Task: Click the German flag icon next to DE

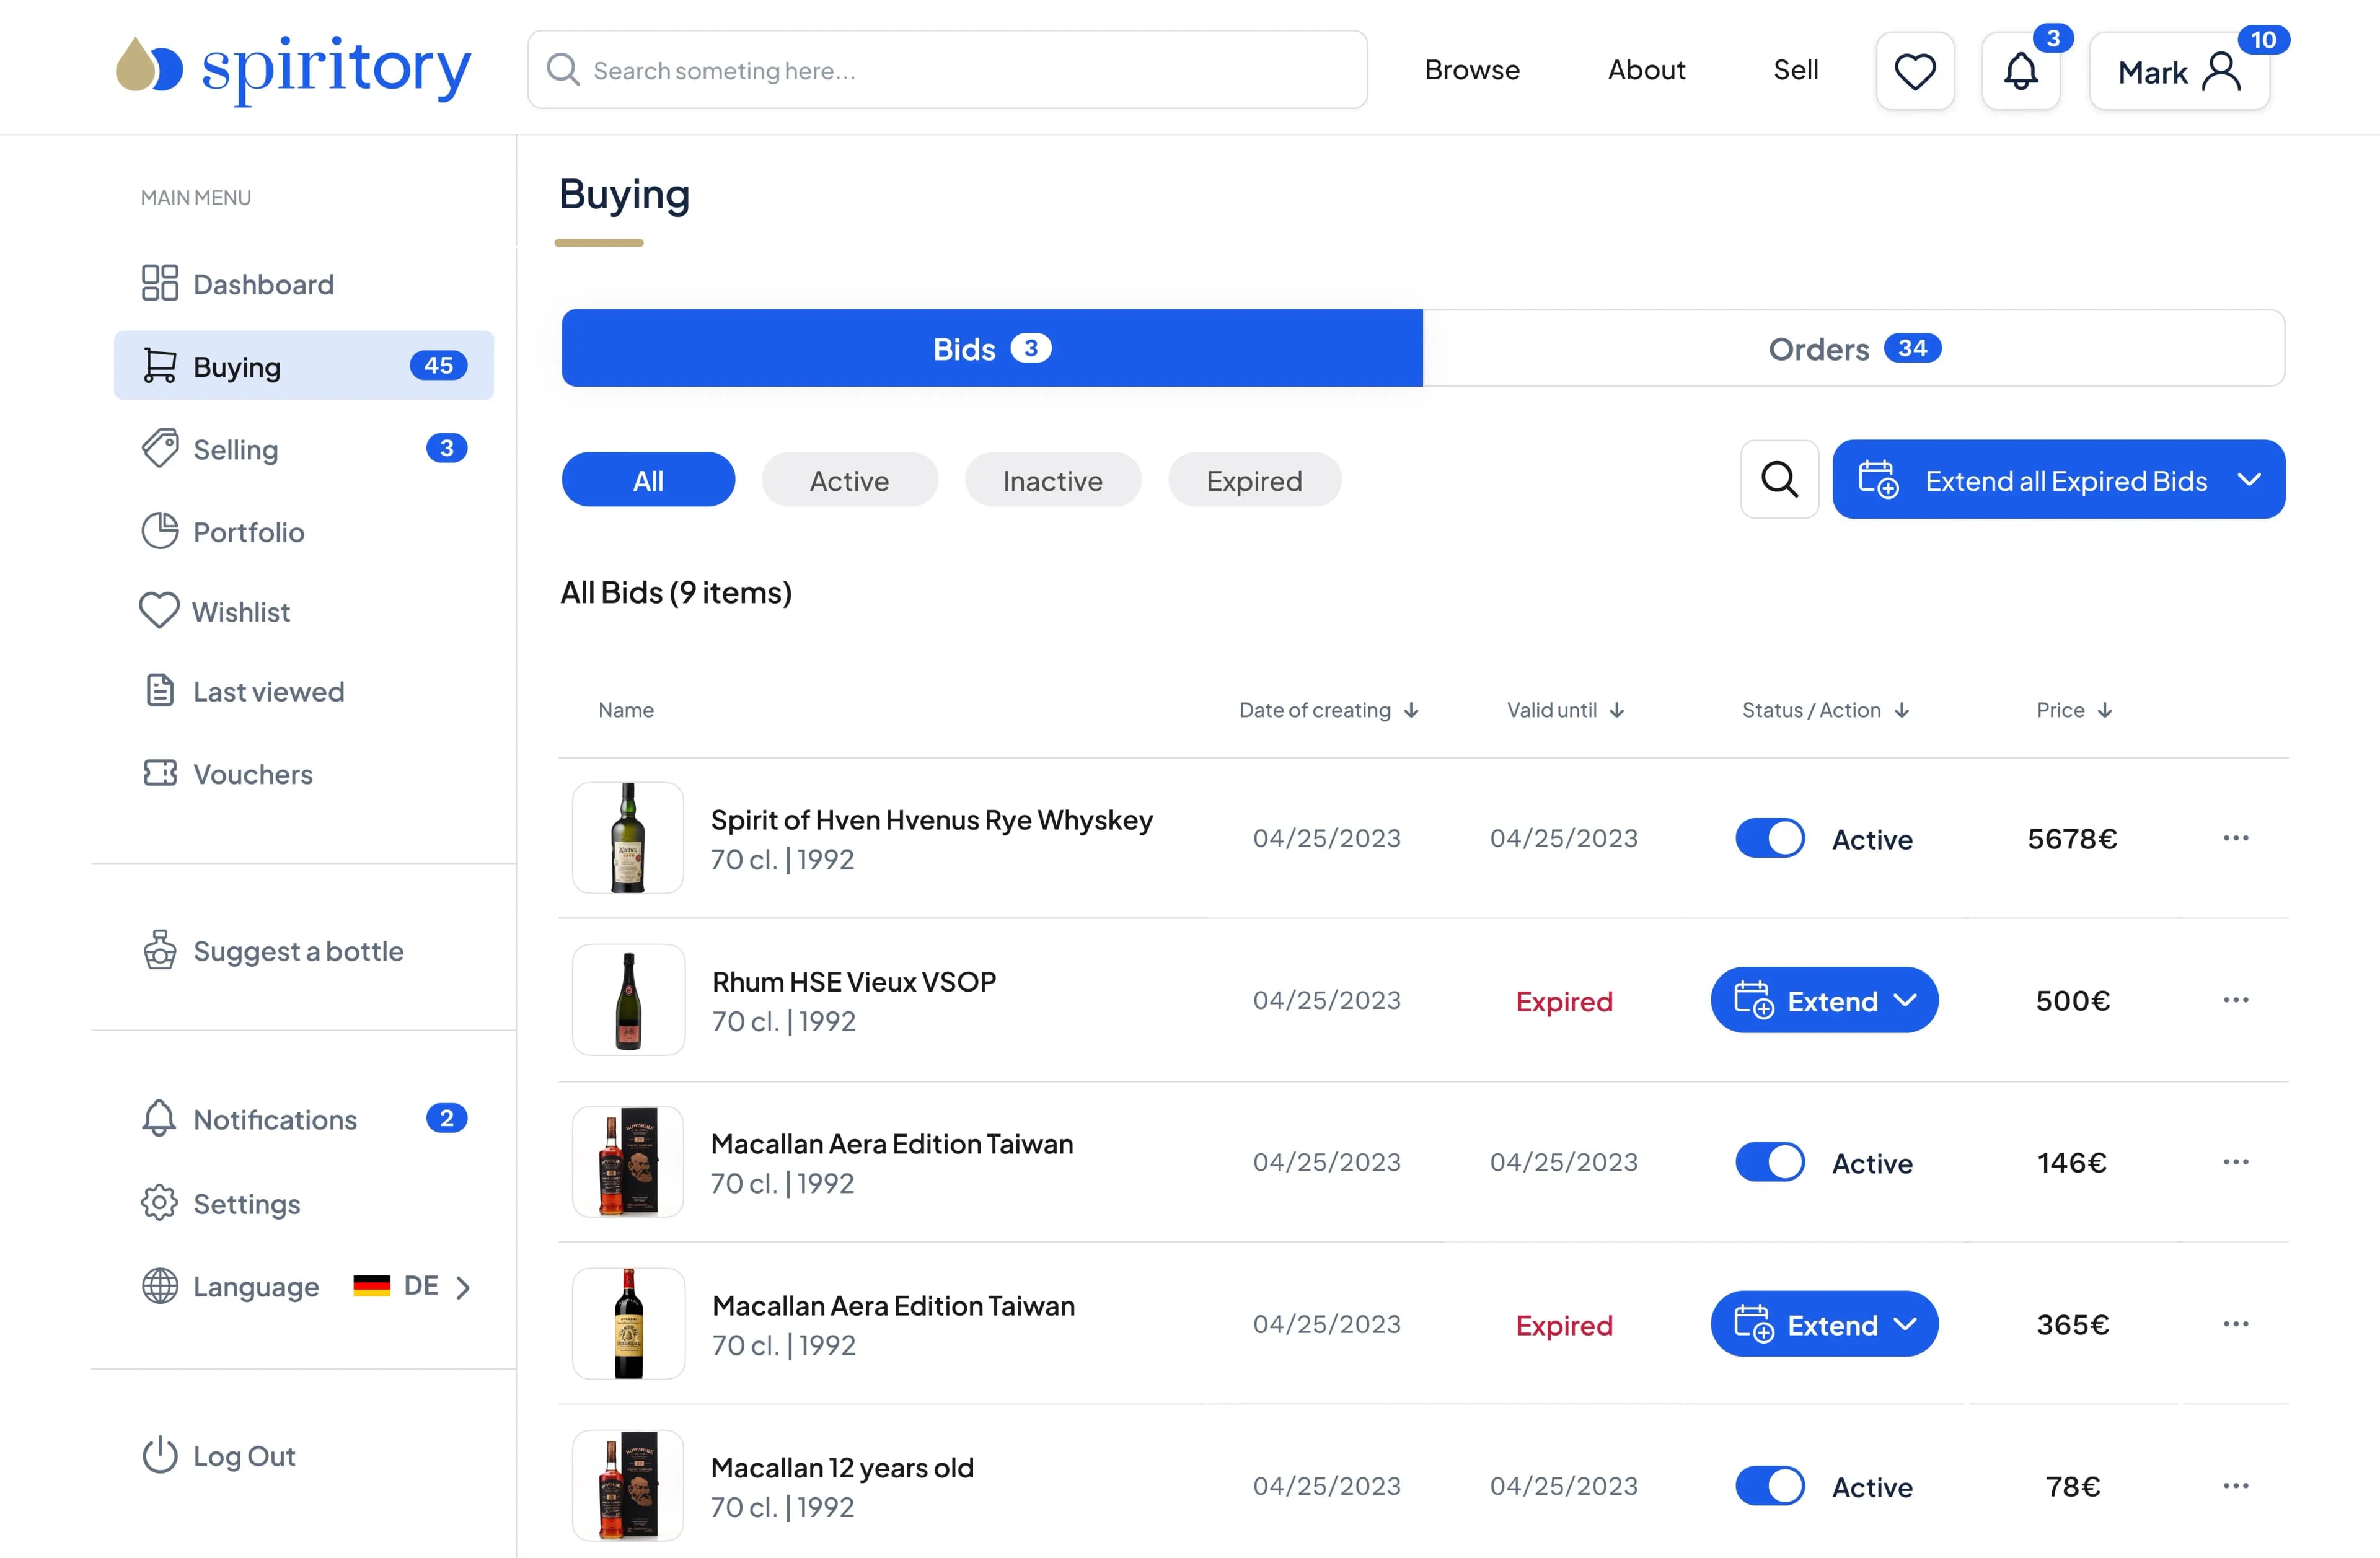Action: point(371,1286)
